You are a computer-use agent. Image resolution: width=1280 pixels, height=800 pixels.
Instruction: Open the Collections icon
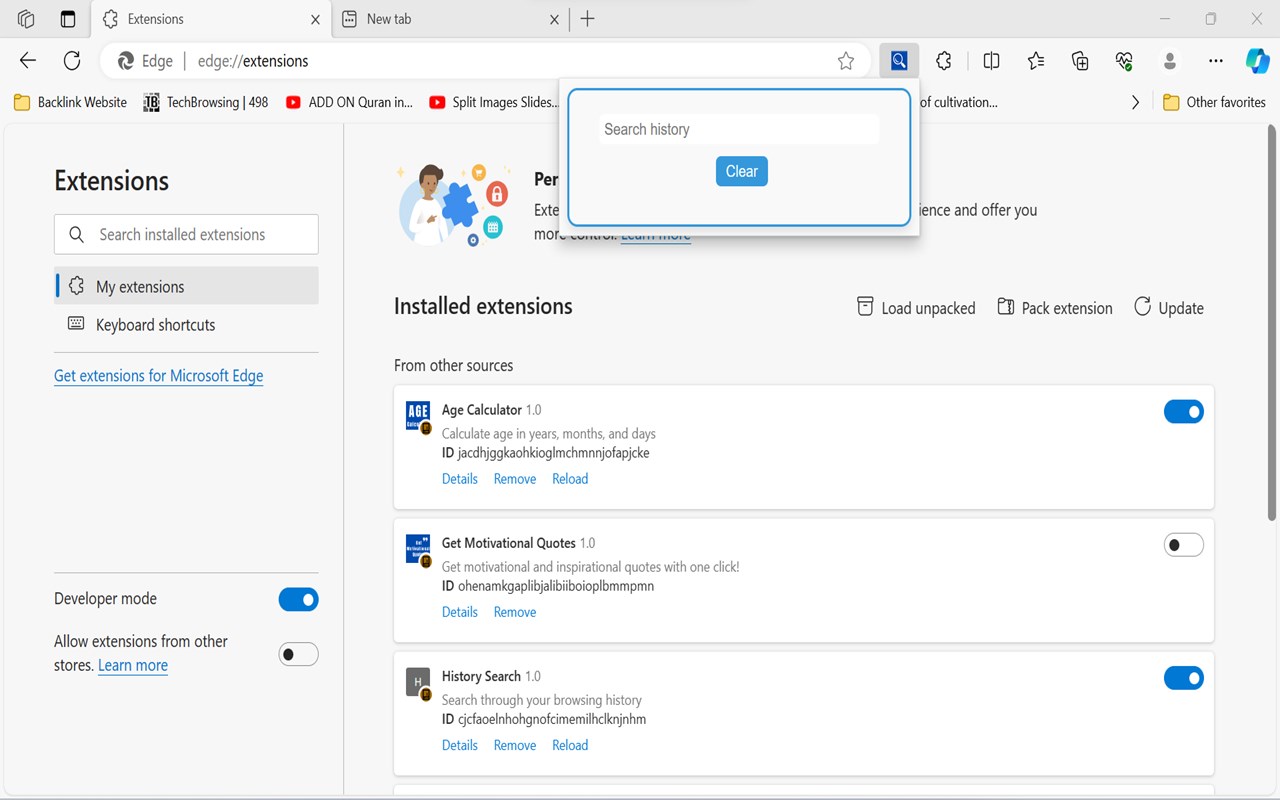point(1080,61)
